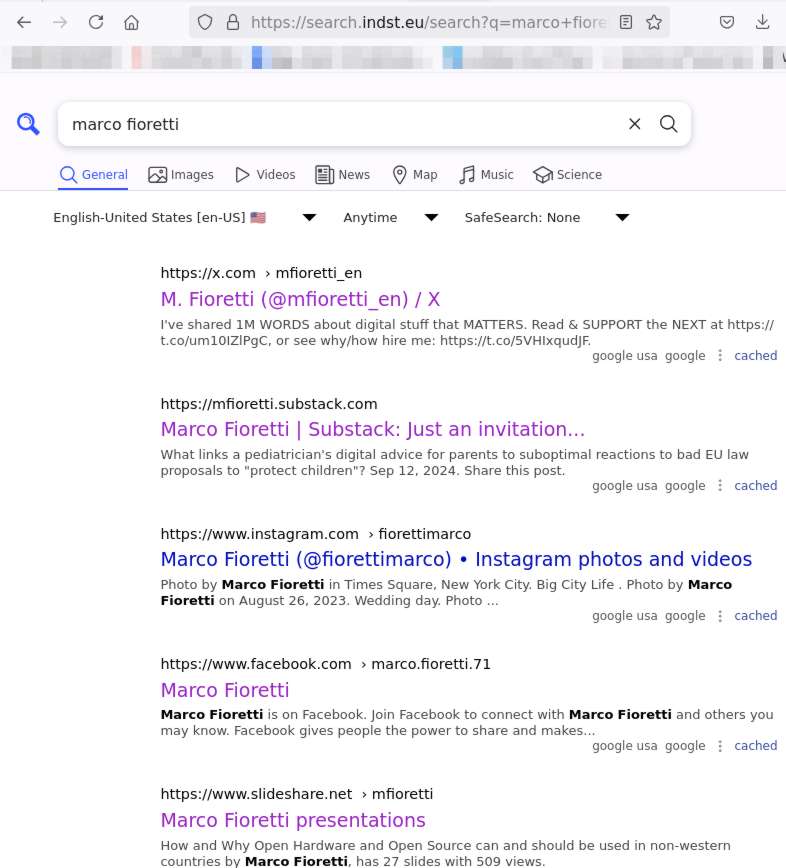Click the blue SearXNG magnifier logo

coord(28,124)
